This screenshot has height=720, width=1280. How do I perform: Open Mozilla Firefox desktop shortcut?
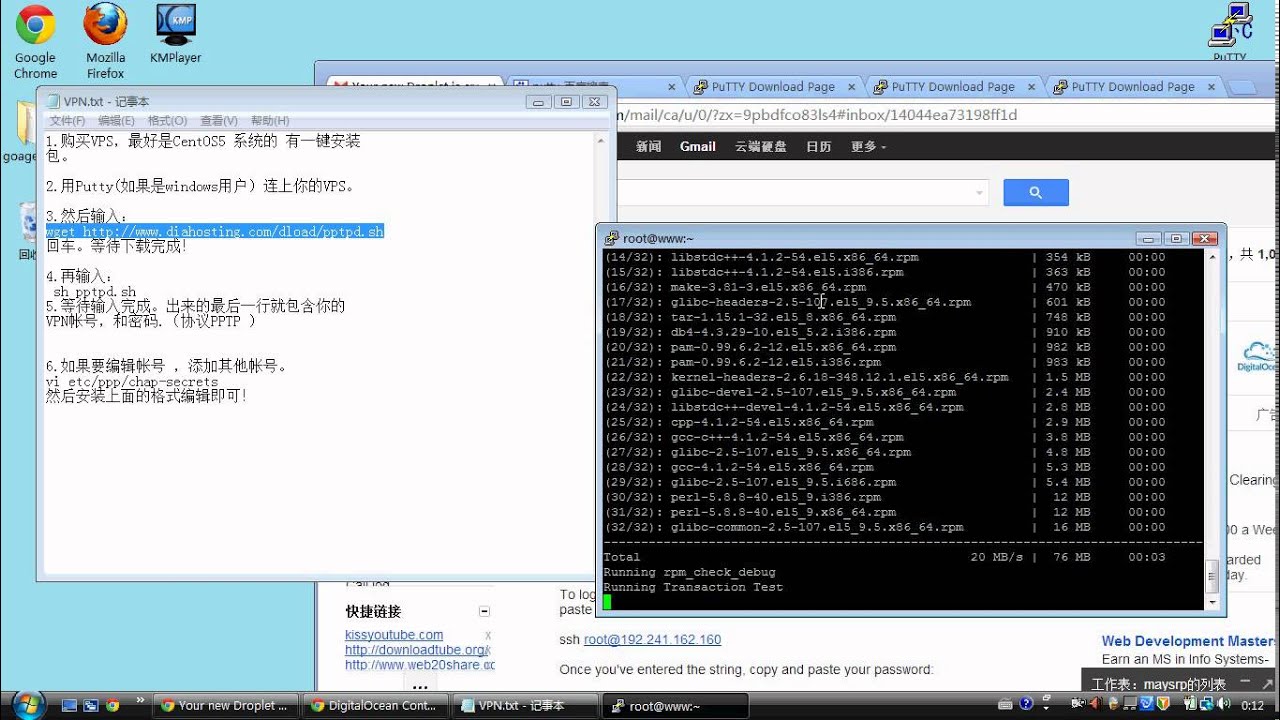[x=105, y=42]
